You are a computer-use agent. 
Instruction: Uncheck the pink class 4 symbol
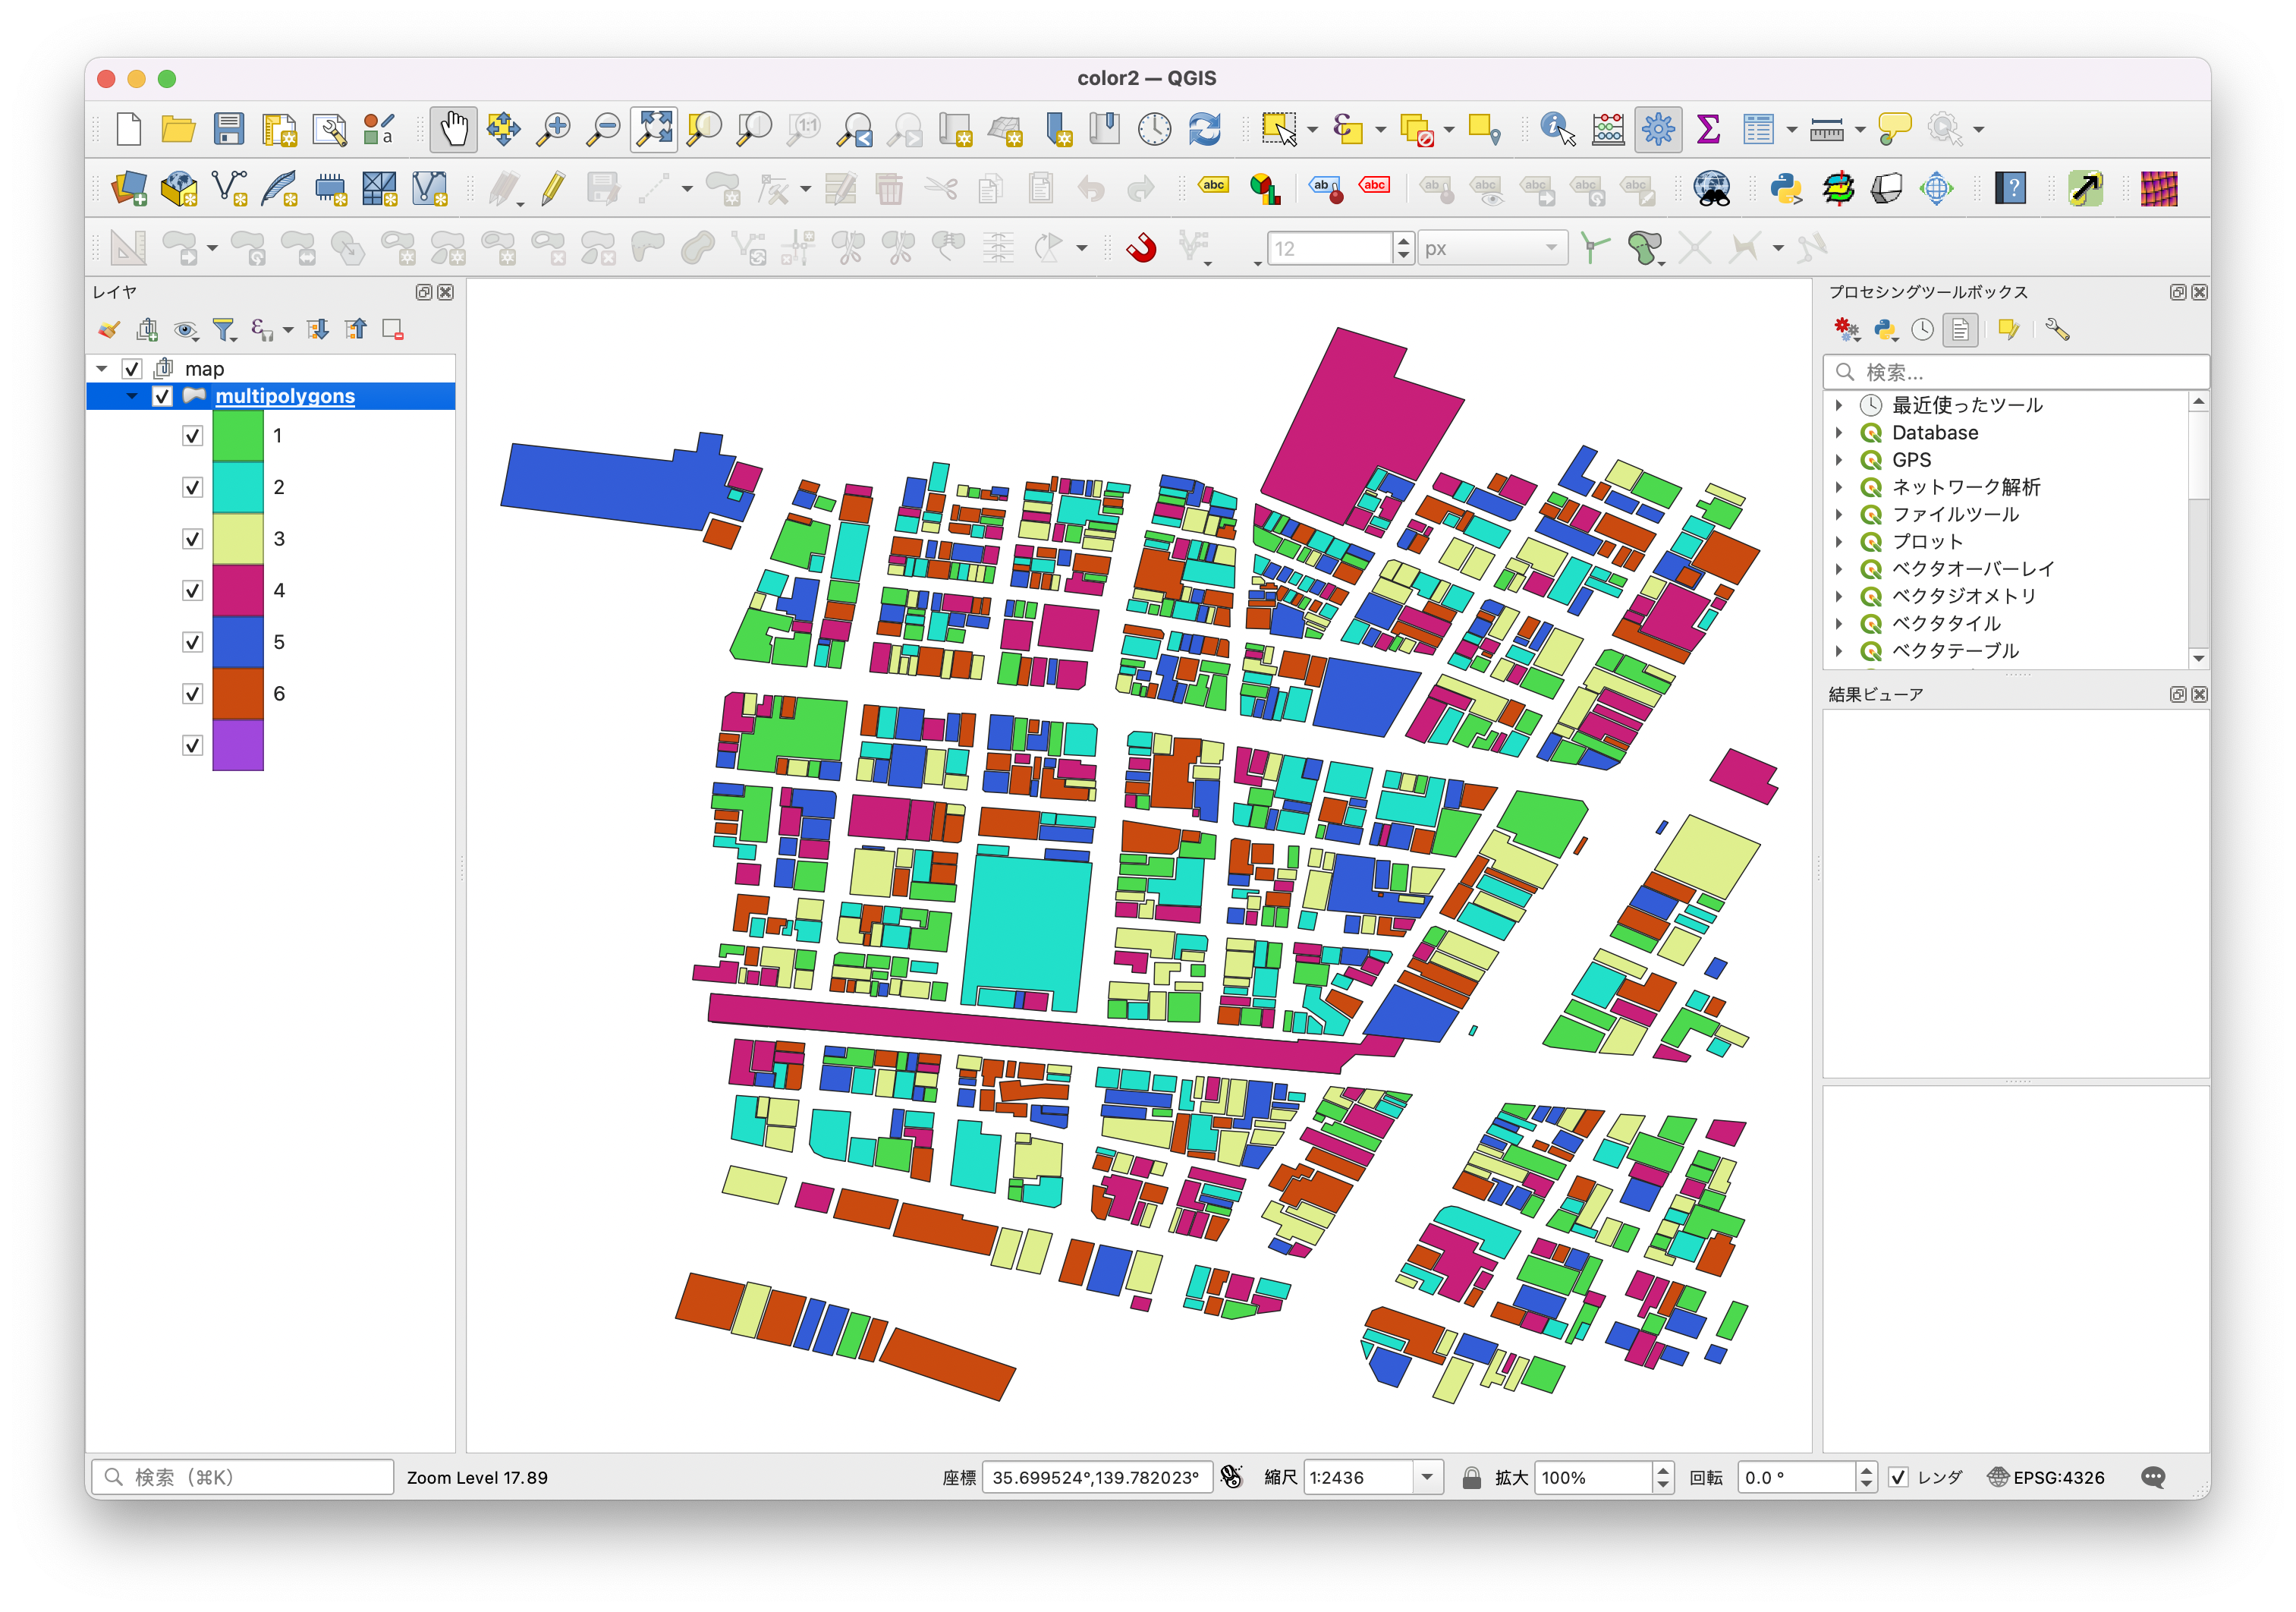192,590
